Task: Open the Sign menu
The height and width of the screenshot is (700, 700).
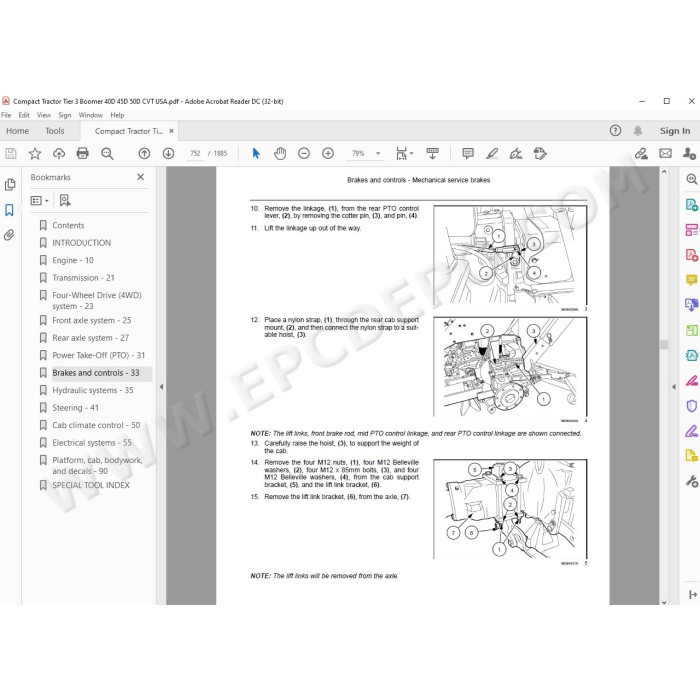Action: pos(65,115)
